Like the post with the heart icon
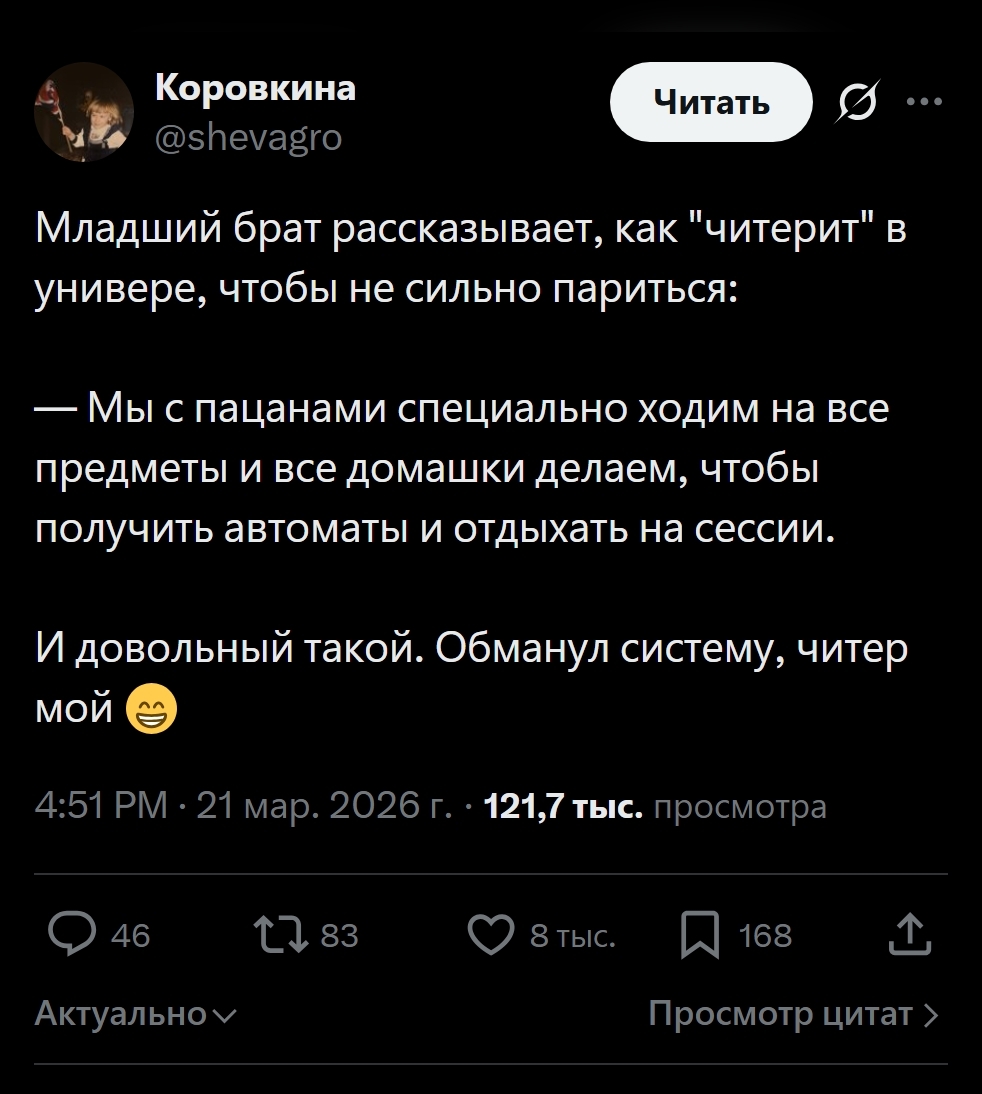Screen dimensions: 982x1094 click(490, 936)
